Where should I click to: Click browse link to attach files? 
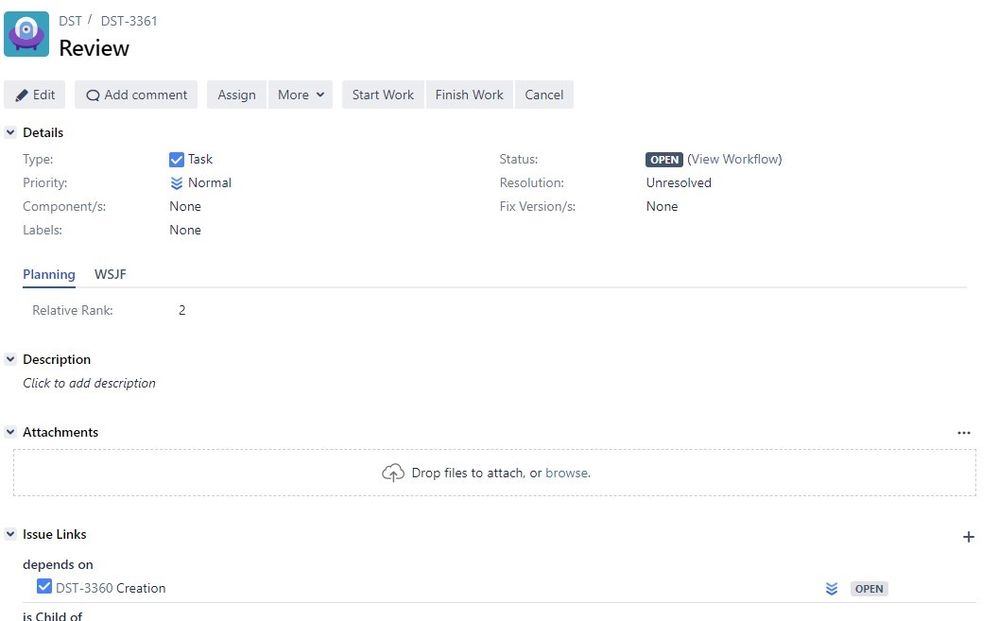pos(567,473)
